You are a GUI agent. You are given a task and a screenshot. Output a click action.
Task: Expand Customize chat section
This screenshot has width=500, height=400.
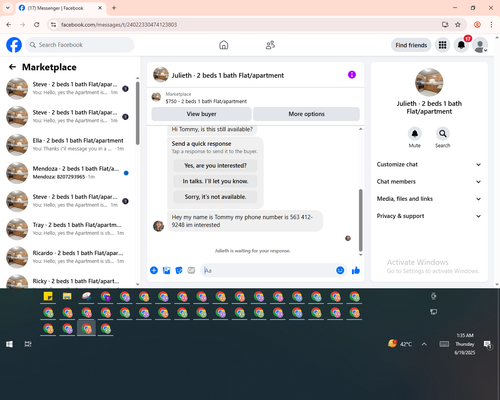click(429, 164)
